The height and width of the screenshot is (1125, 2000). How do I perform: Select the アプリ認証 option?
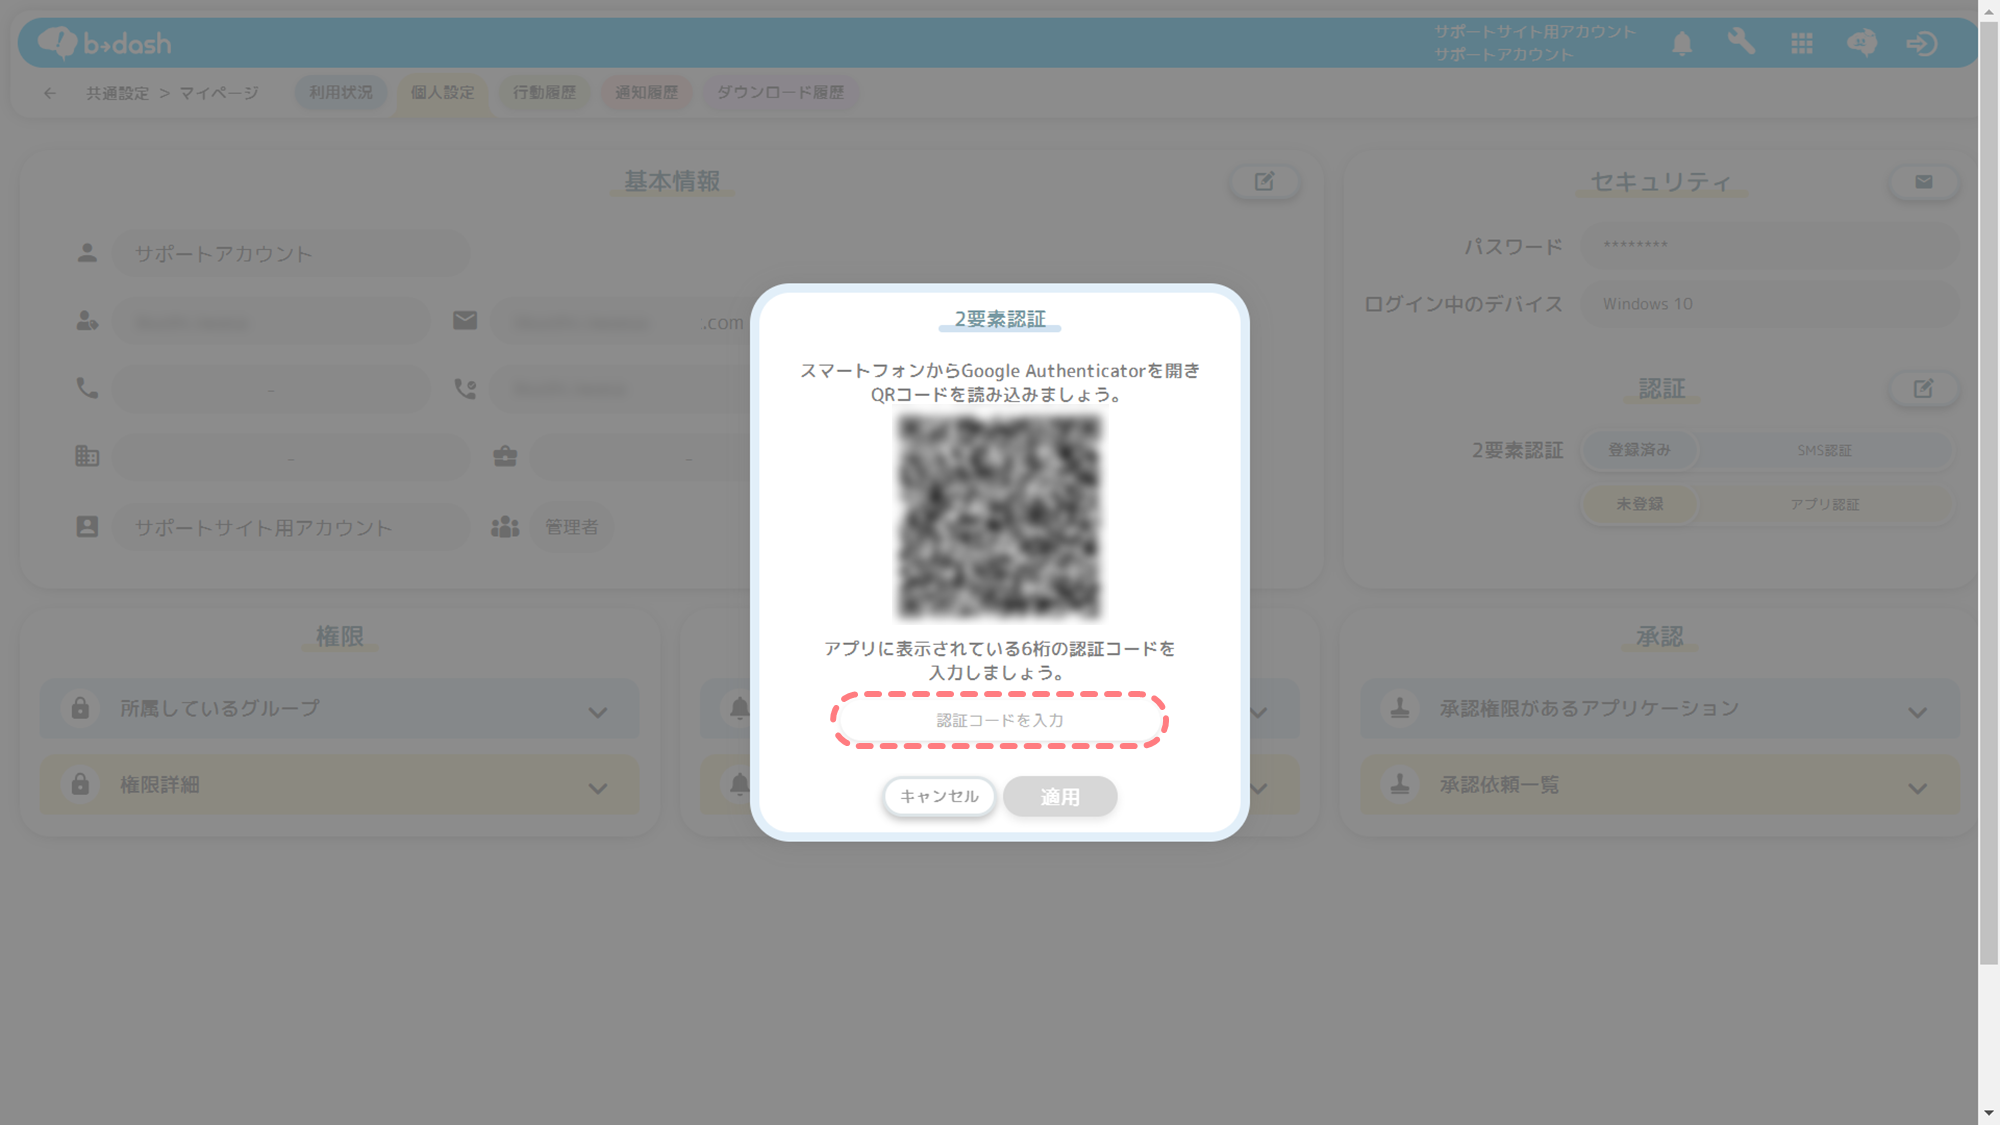(1824, 504)
